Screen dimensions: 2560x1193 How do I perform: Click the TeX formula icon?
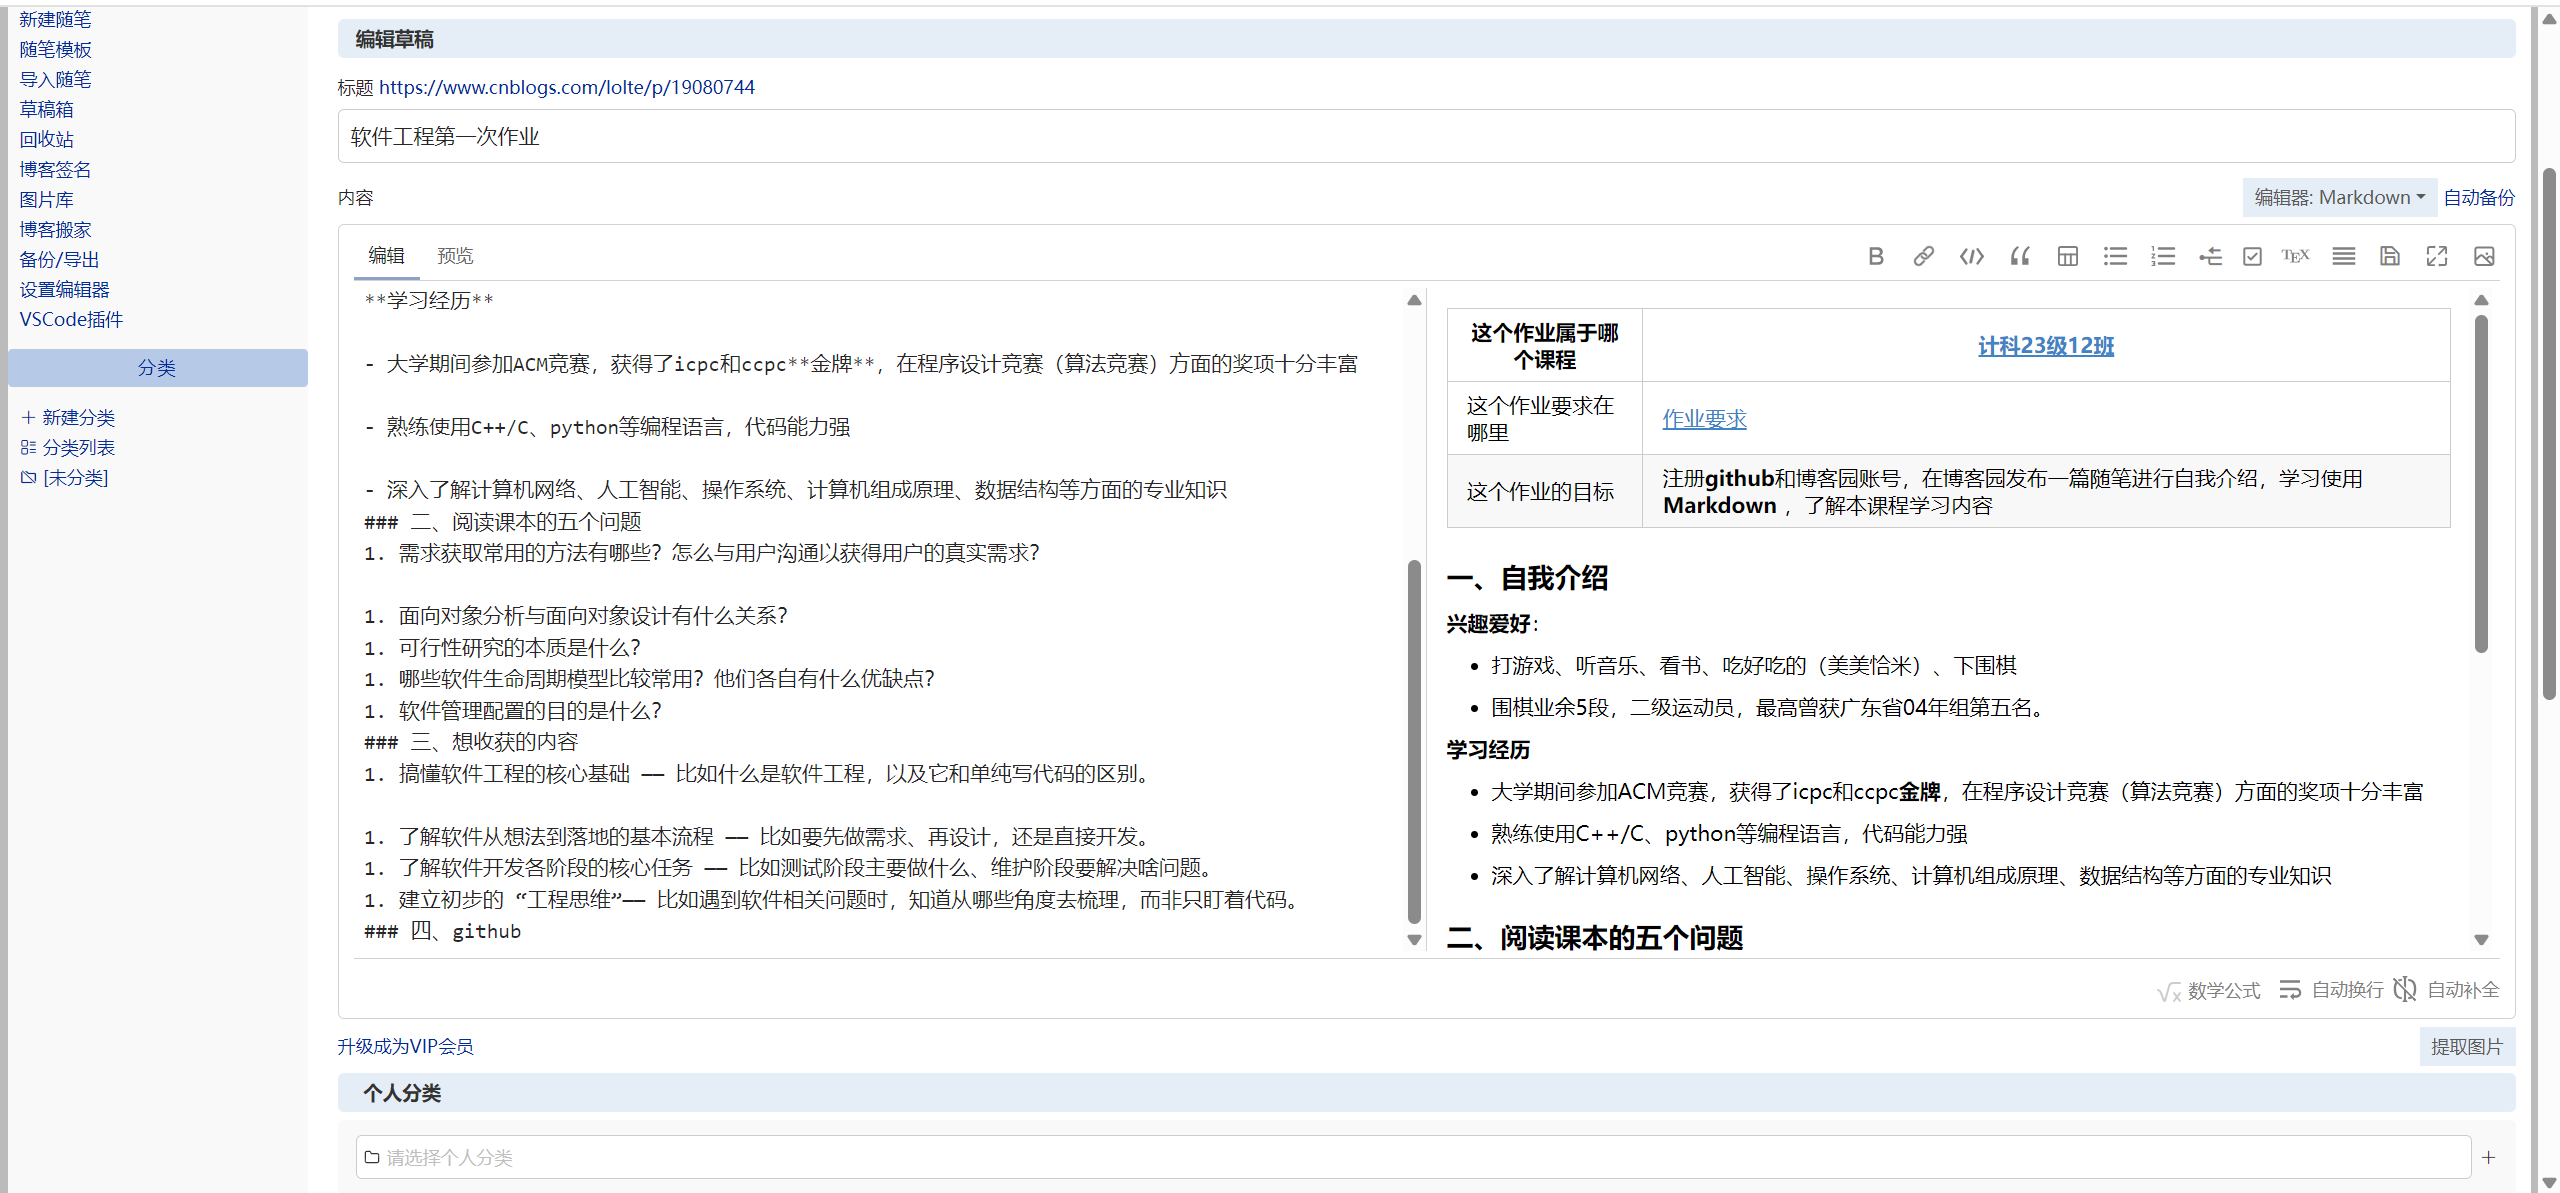[2295, 257]
